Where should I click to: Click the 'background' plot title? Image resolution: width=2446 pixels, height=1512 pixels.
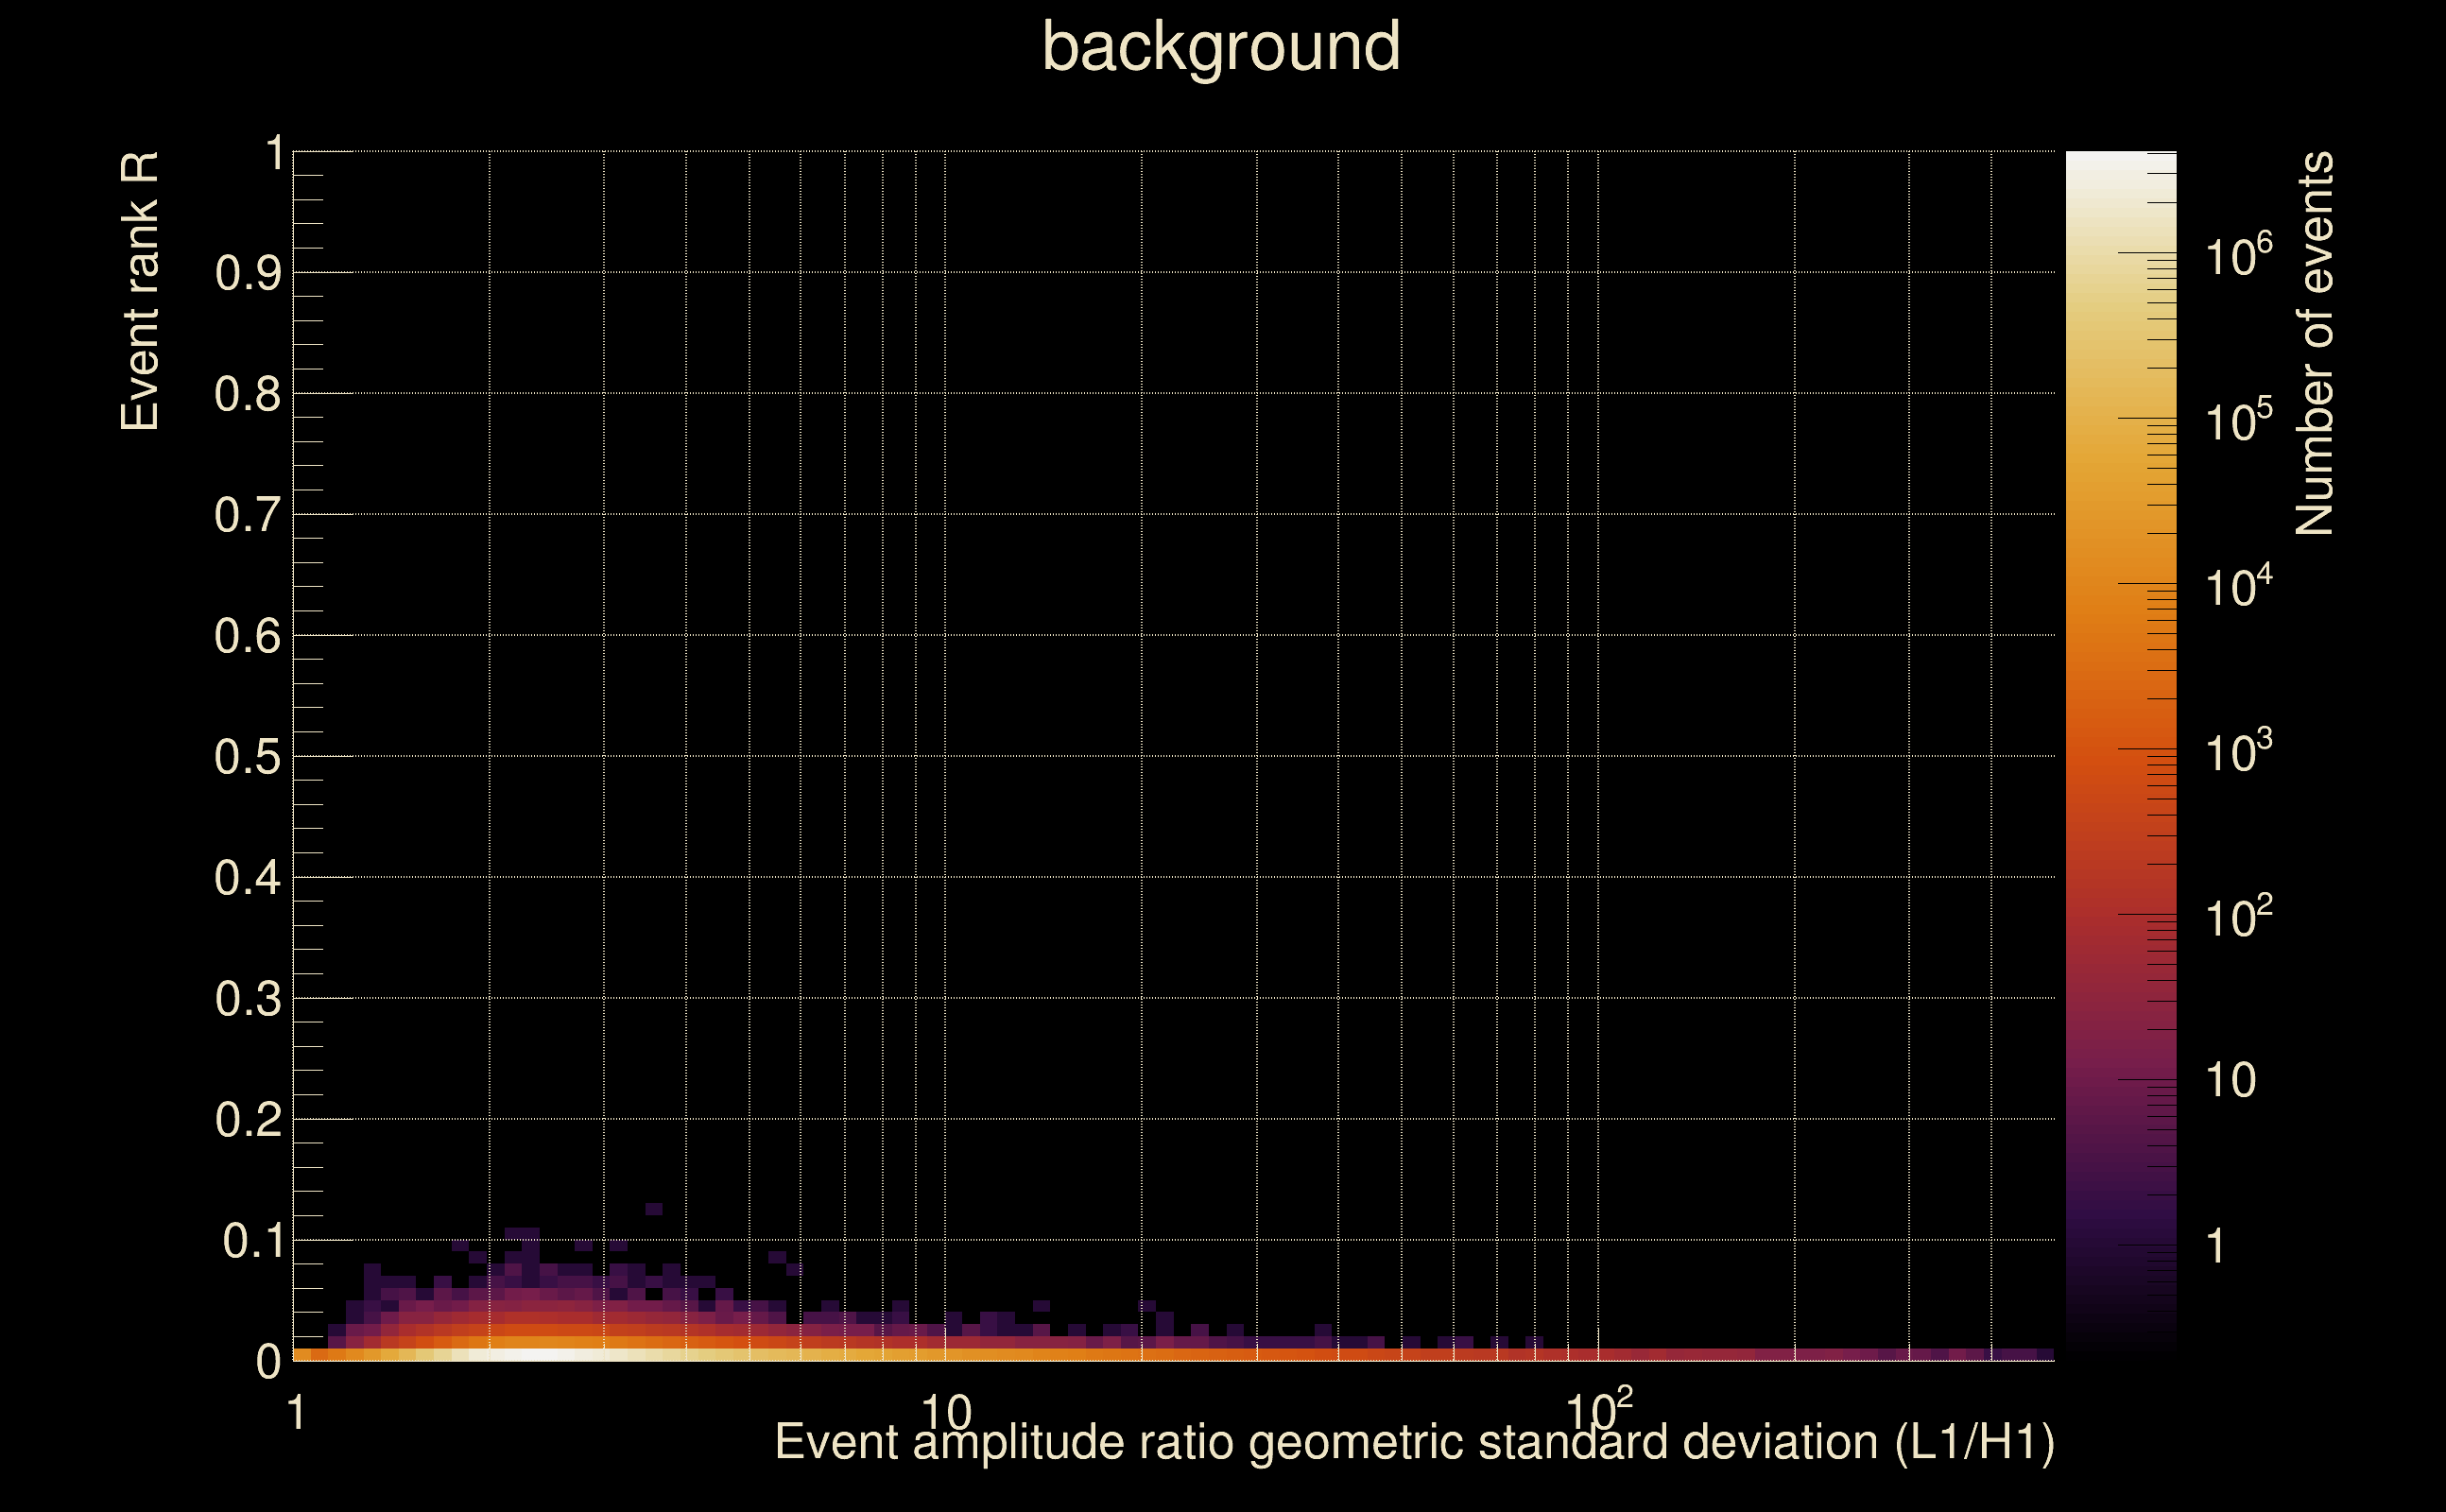click(1221, 48)
